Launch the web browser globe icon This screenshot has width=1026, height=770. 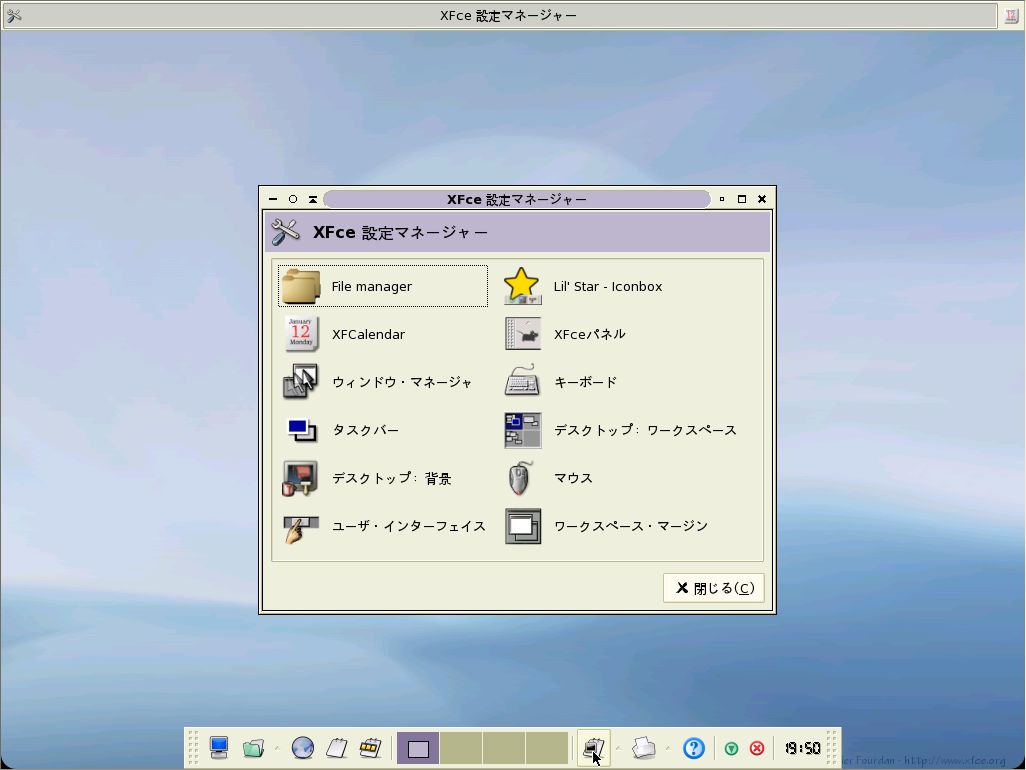[302, 747]
